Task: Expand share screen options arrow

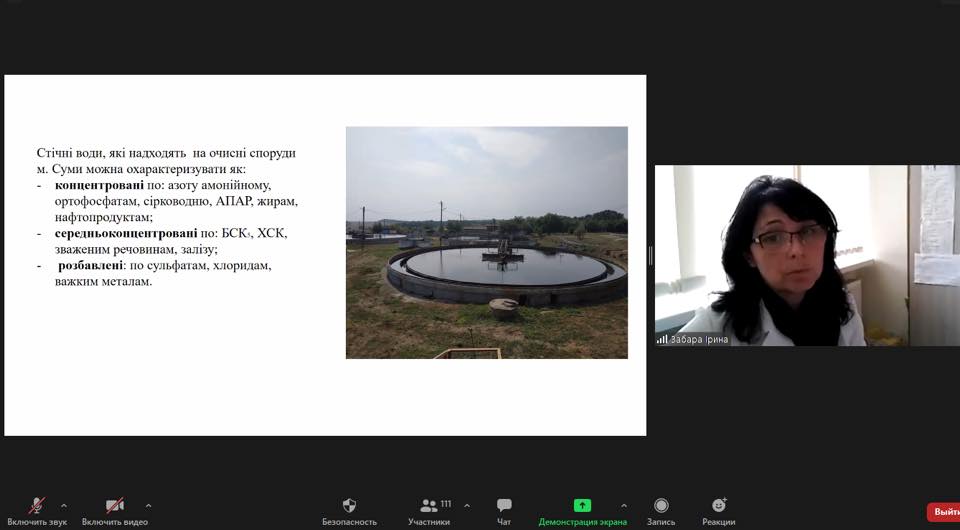Action: [x=624, y=505]
